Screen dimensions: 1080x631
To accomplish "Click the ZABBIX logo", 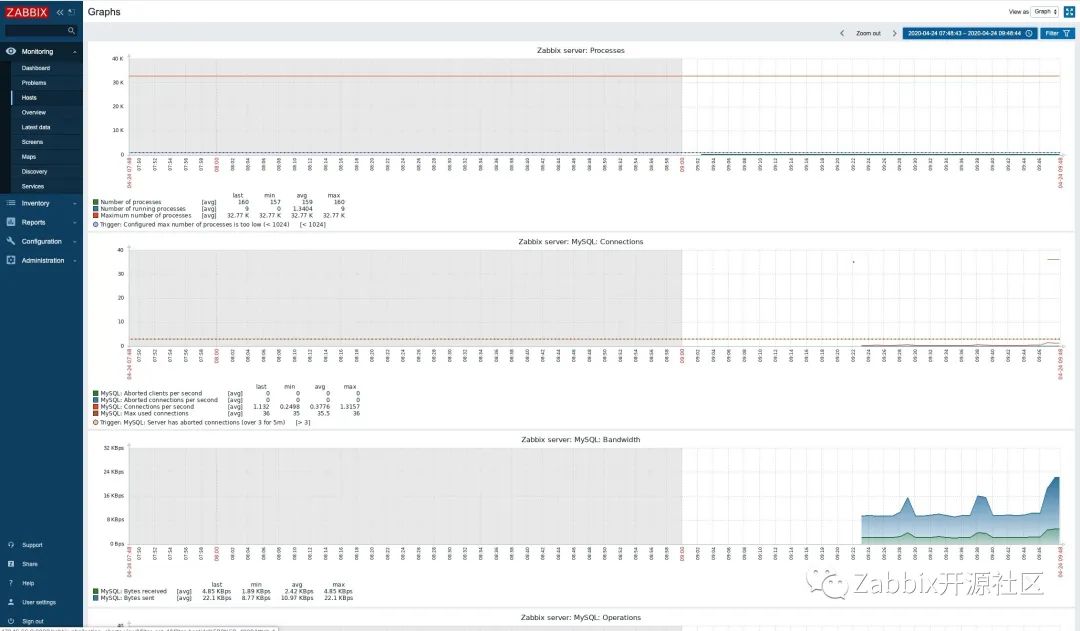I will click(x=27, y=12).
